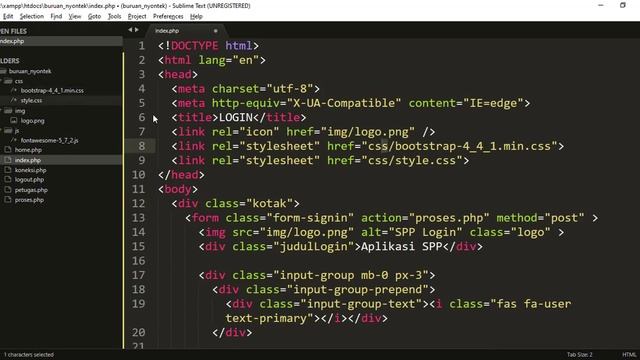The width and height of the screenshot is (640, 360).
Task: Click the file icon beside home.php
Action: pyautogui.click(x=7, y=150)
